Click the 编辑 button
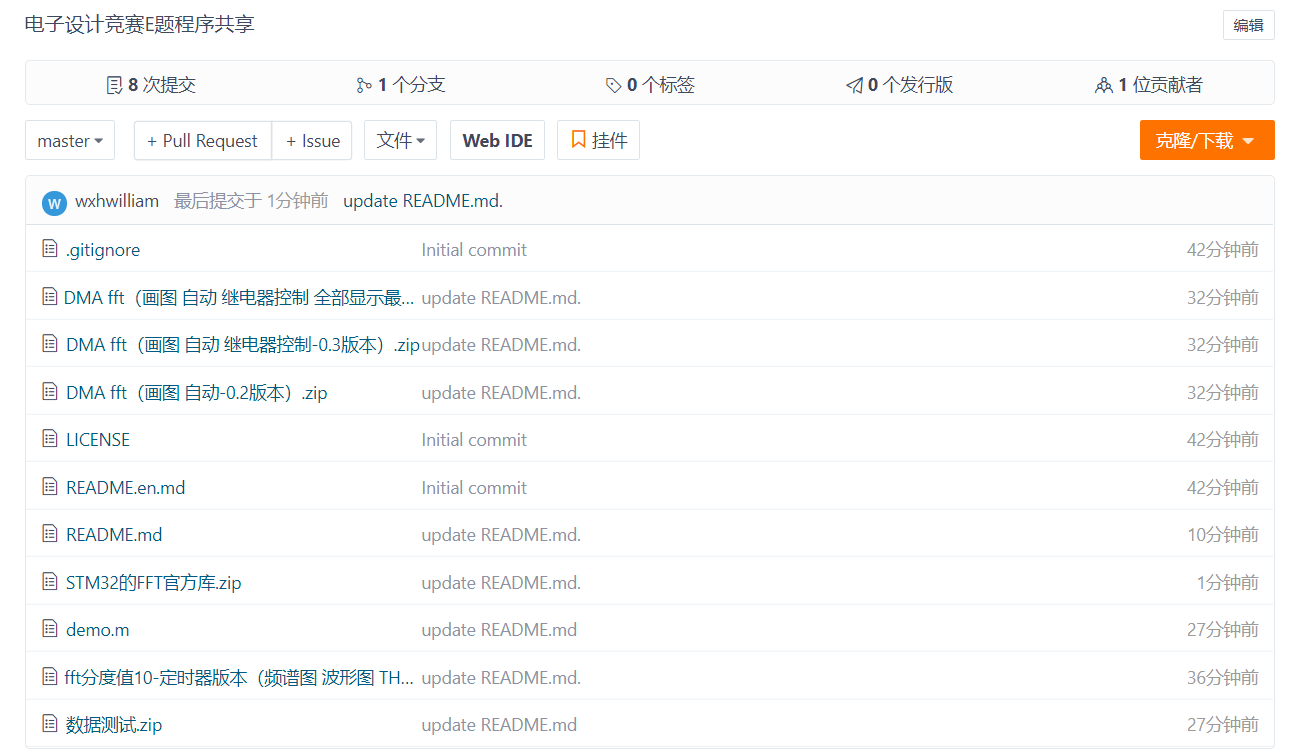This screenshot has width=1295, height=756. coord(1248,25)
